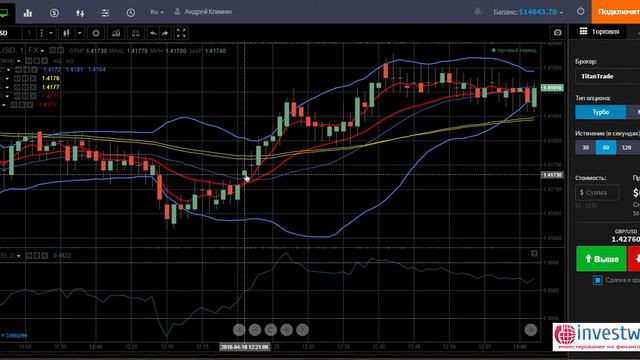640x360 pixels.
Task: Select 30 seconds expiry
Action: tap(585, 147)
